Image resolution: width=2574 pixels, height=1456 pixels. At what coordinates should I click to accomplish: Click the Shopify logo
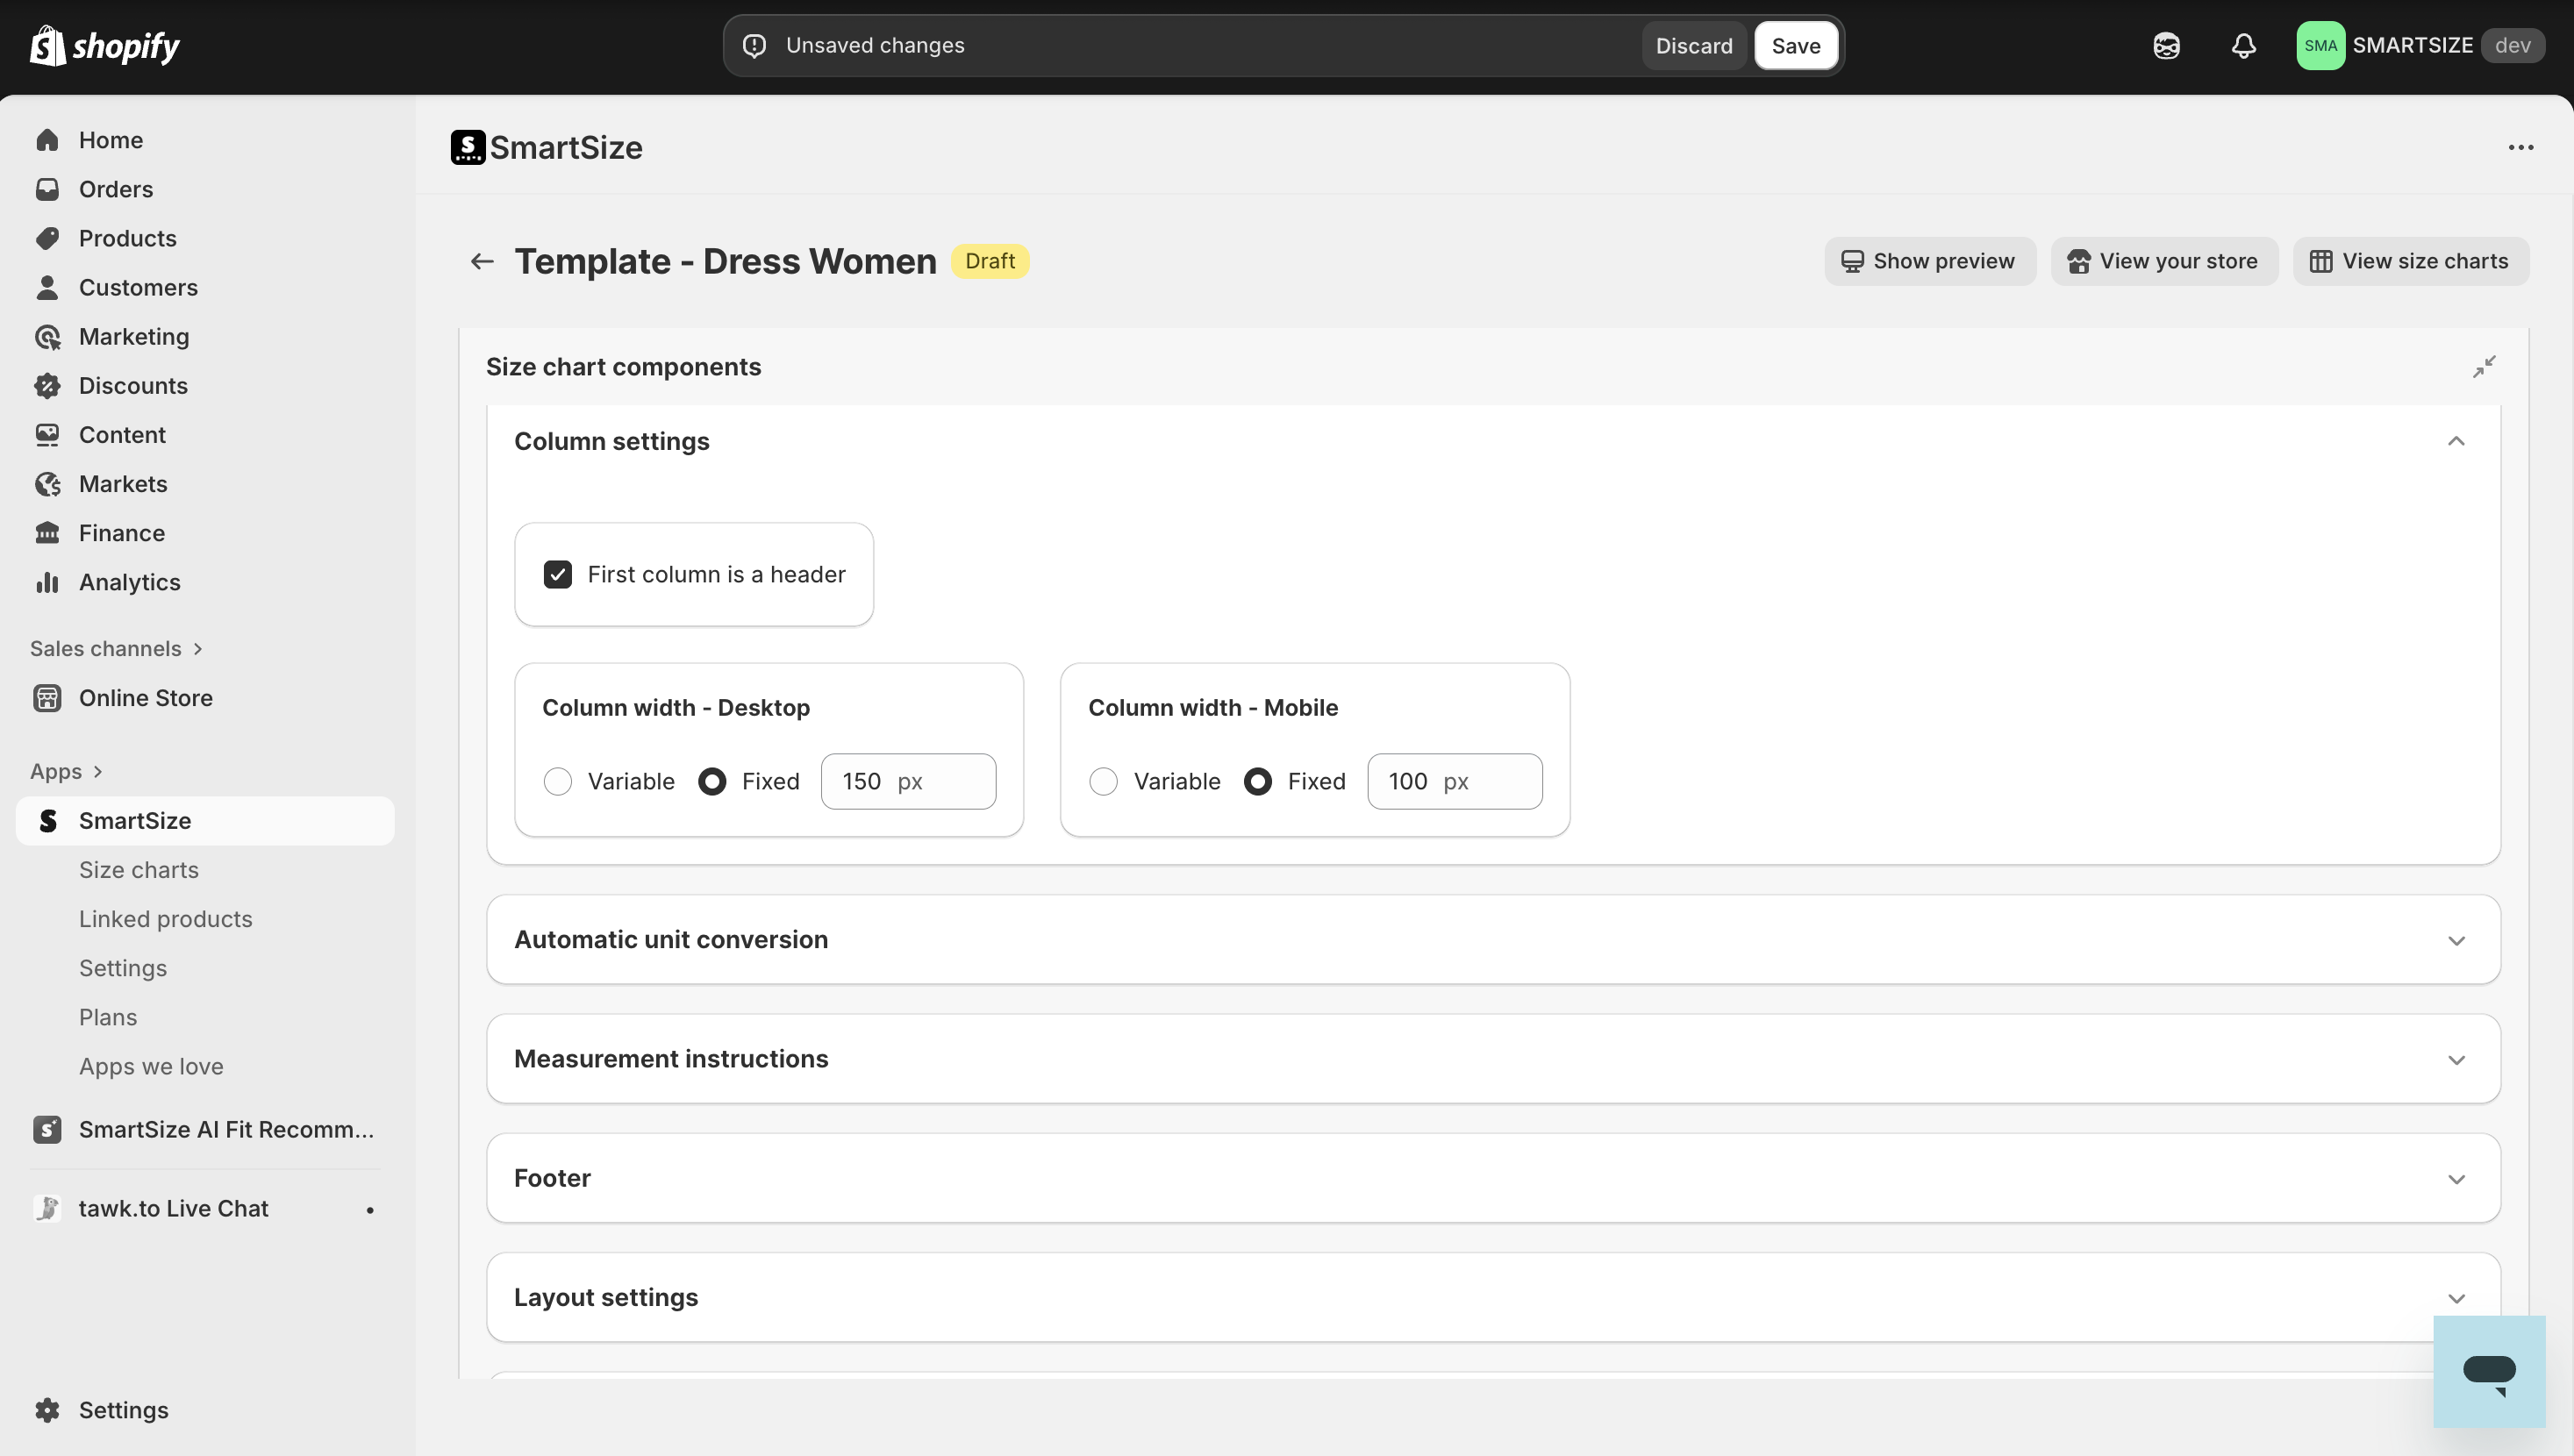104,46
